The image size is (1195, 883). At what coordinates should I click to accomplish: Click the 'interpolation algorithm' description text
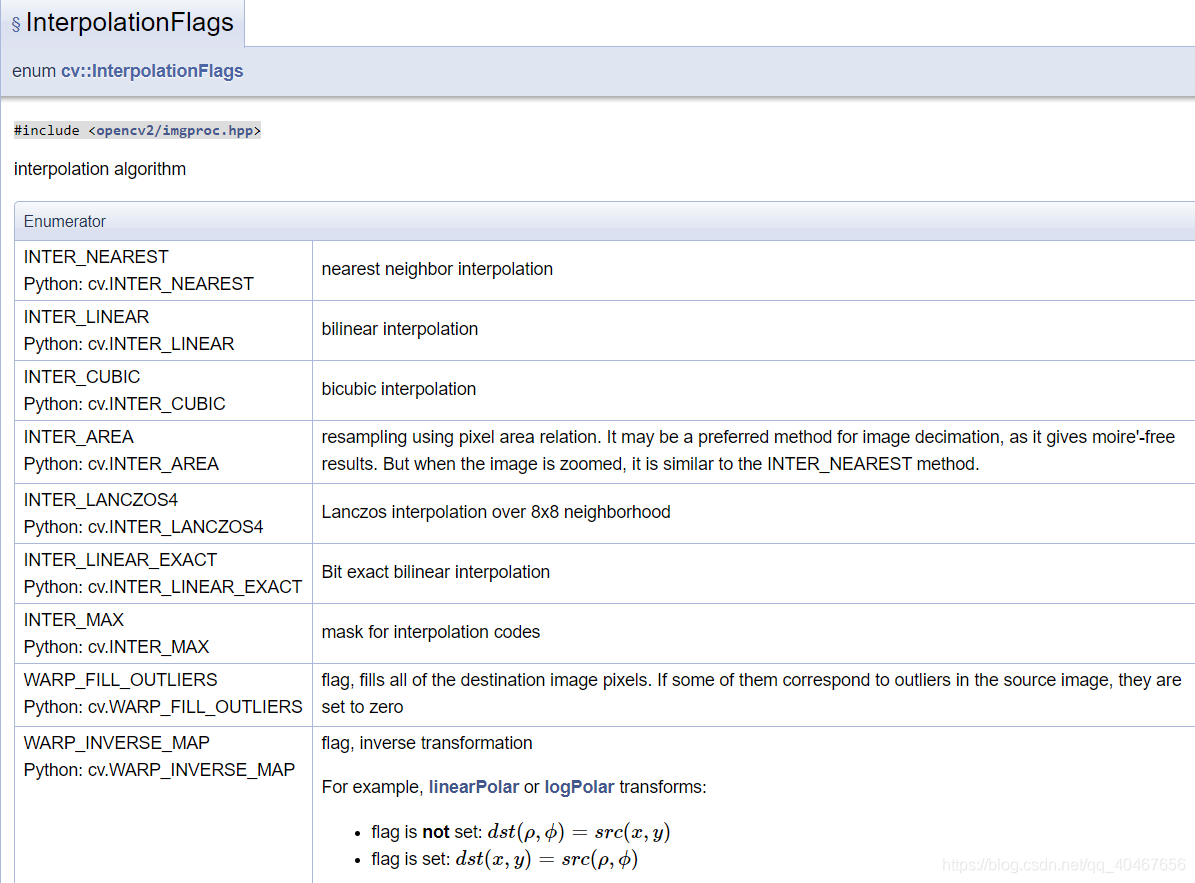[100, 169]
